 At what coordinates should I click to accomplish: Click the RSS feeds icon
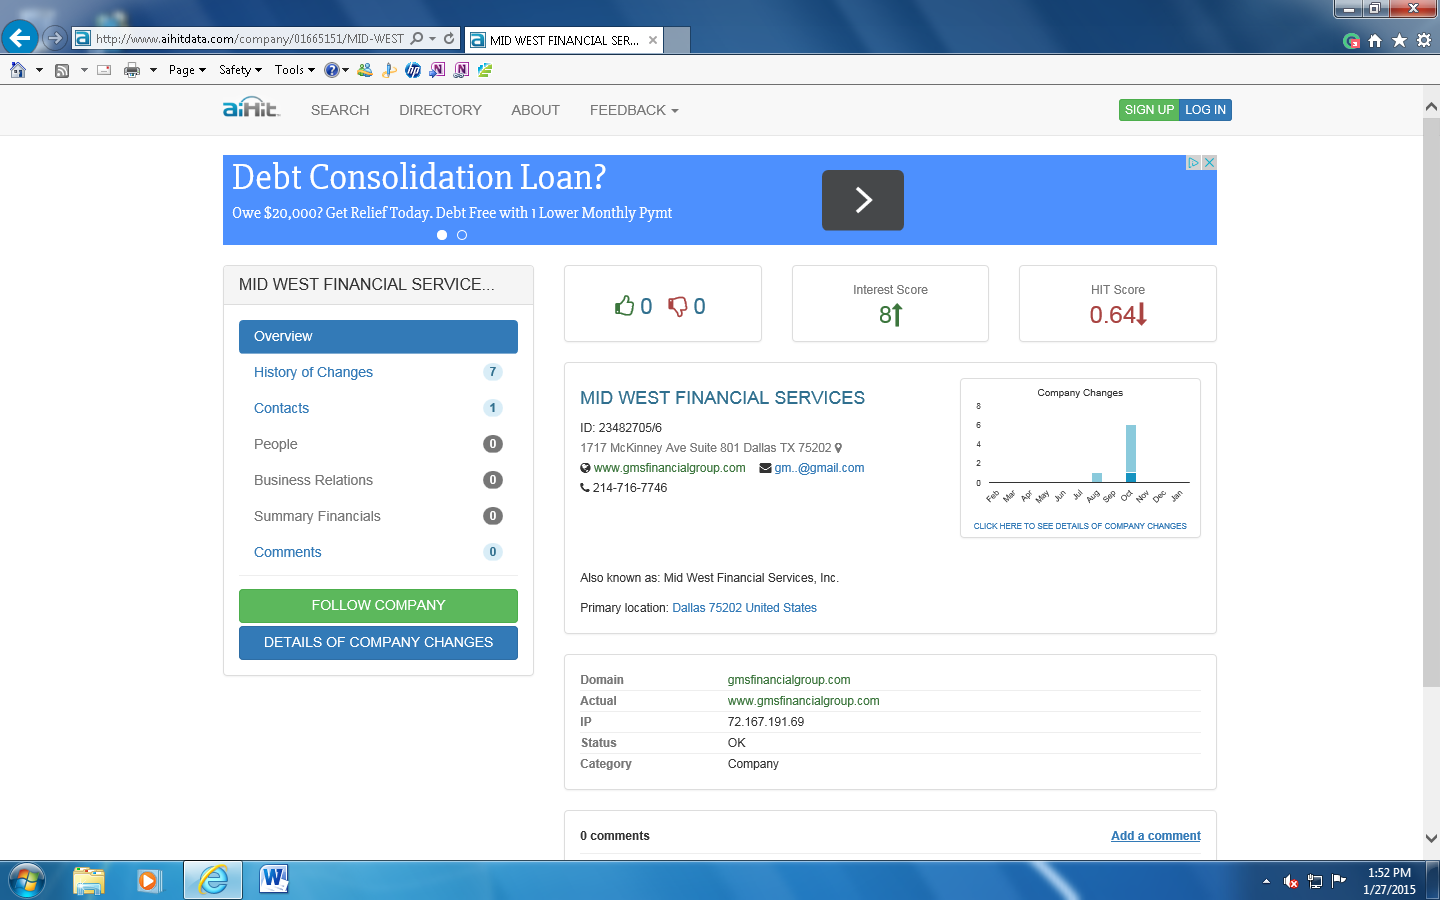coord(62,70)
